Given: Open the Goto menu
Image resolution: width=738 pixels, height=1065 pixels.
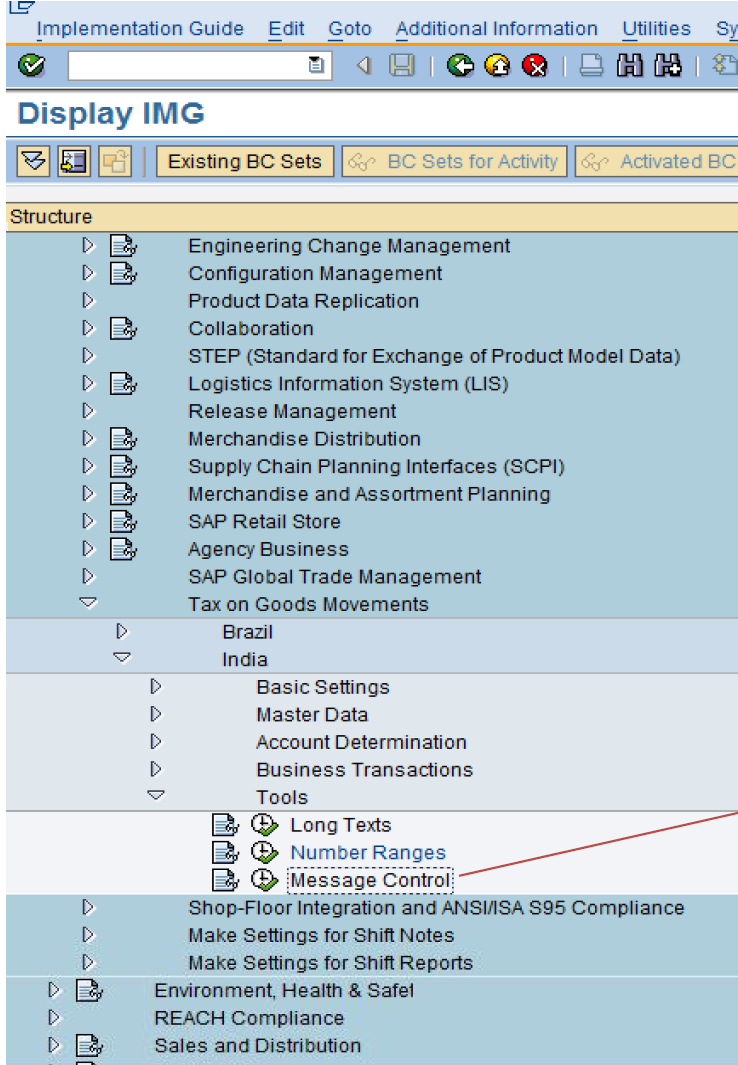Looking at the screenshot, I should [x=349, y=29].
